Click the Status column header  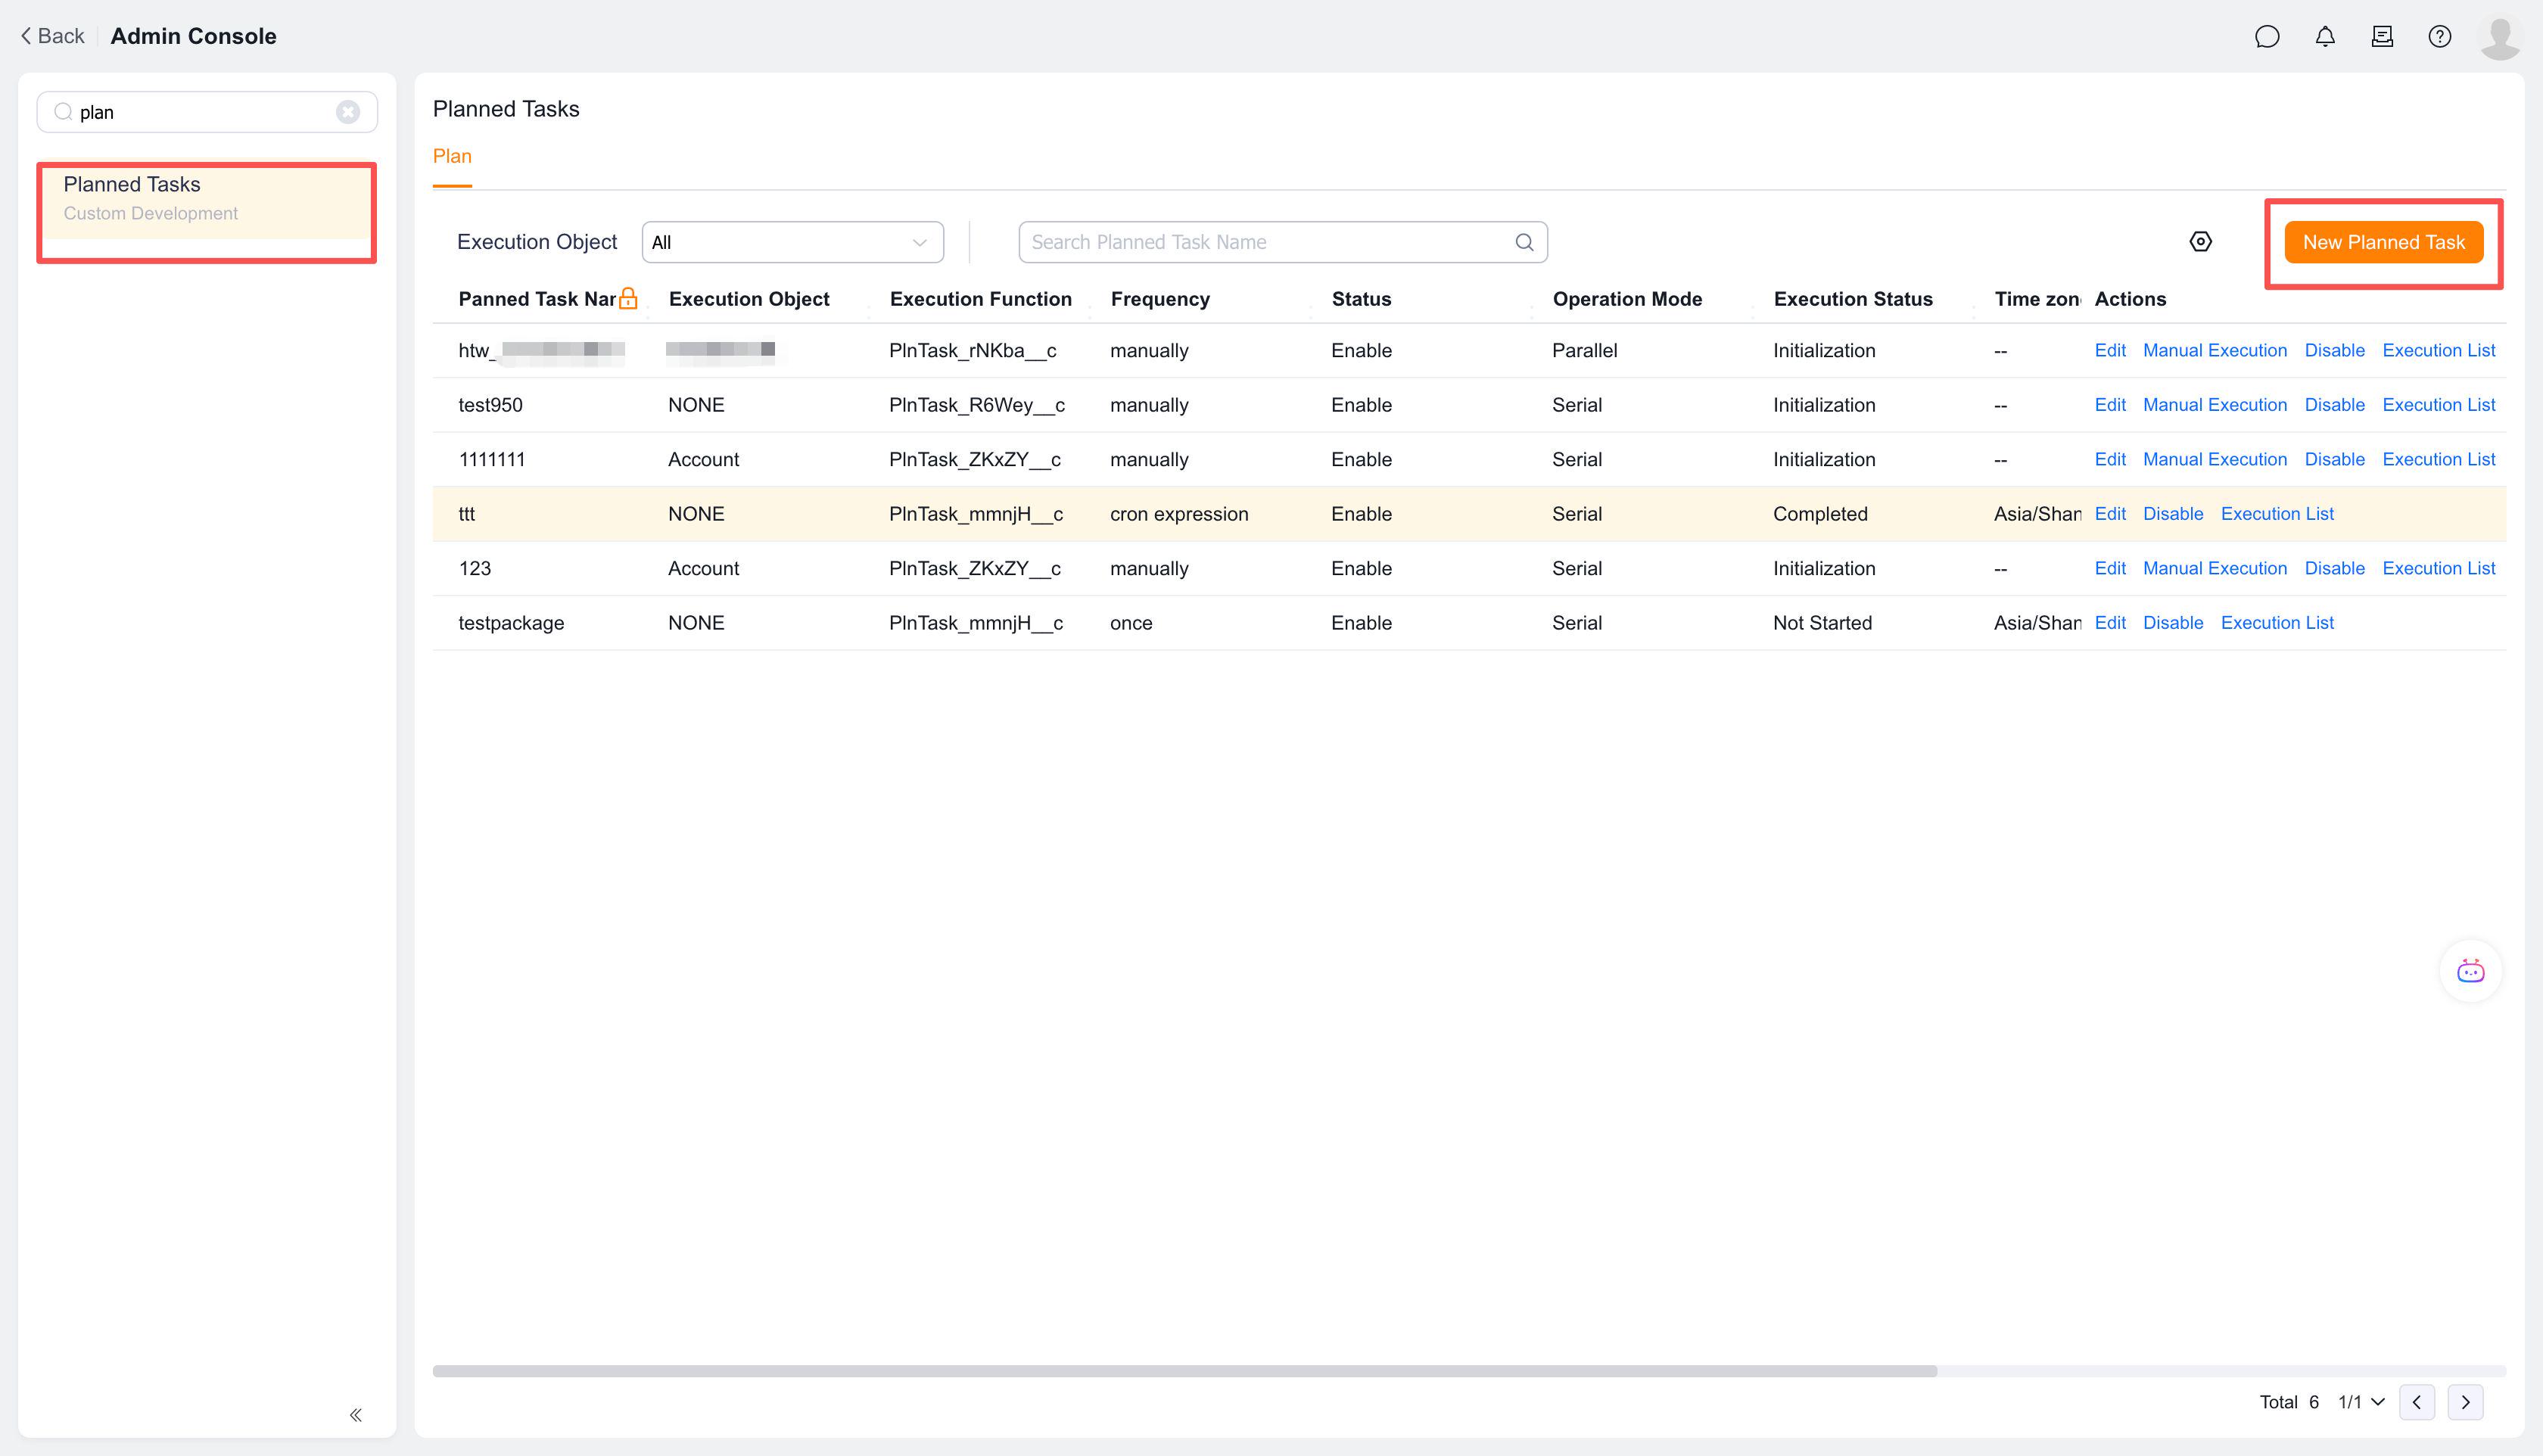(x=1361, y=299)
